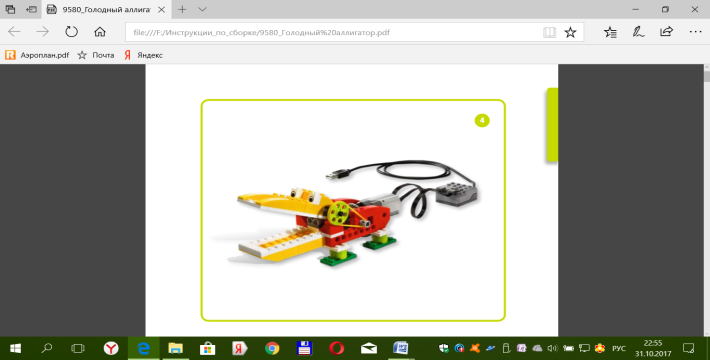The image size is (710, 360).
Task: Add this page to favorites star
Action: (x=570, y=32)
